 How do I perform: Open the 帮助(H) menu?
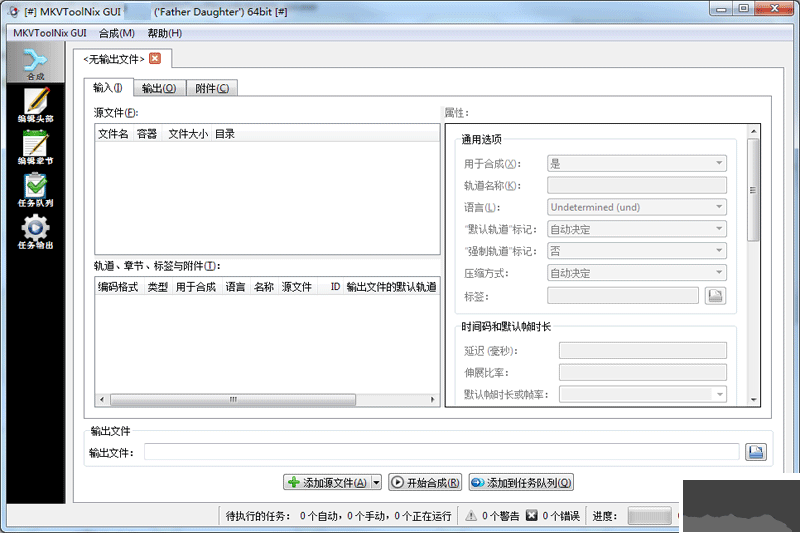point(165,33)
